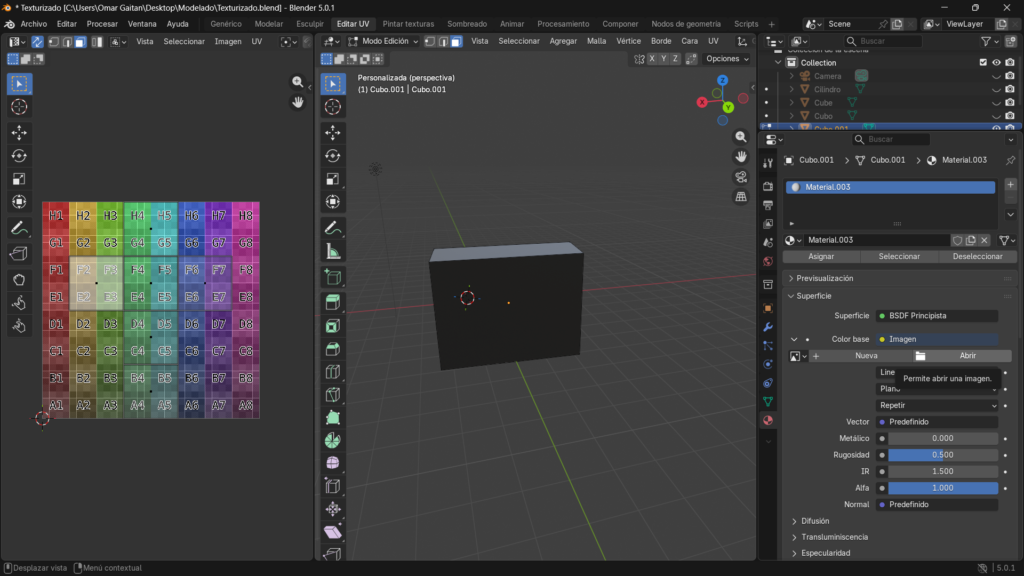Toggle camera view in the viewport
Viewport: 1024px width, 576px height.
pyautogui.click(x=741, y=177)
